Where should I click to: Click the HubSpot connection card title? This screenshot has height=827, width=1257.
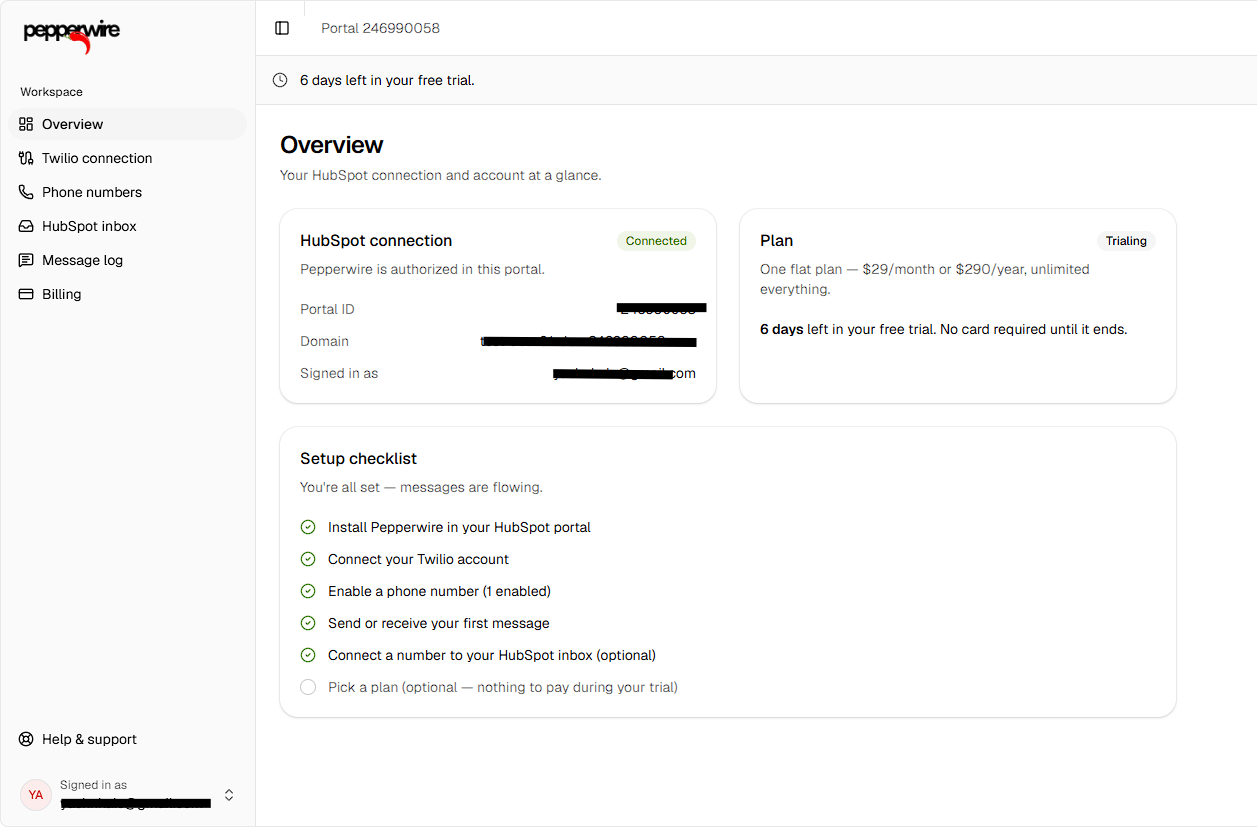pos(376,241)
